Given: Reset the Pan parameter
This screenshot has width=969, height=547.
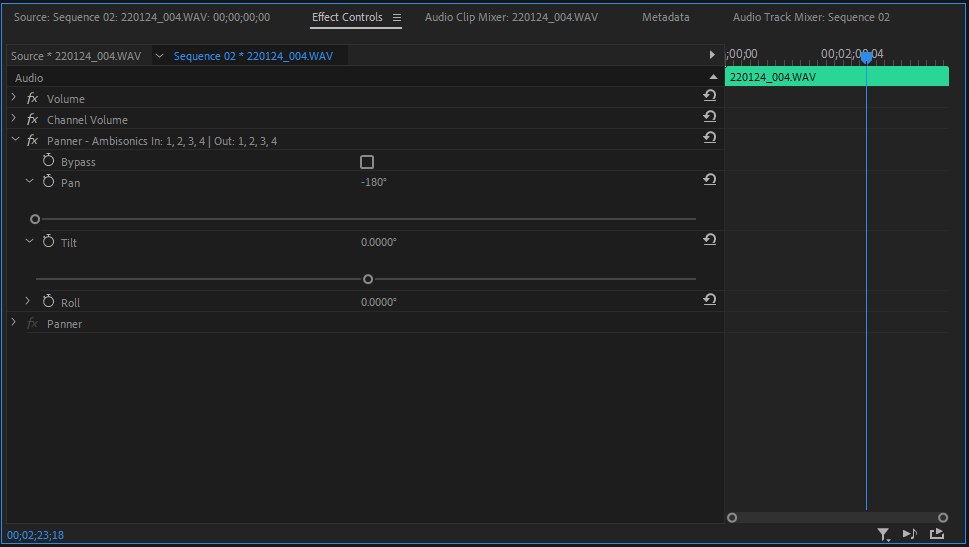Looking at the screenshot, I should coord(709,179).
